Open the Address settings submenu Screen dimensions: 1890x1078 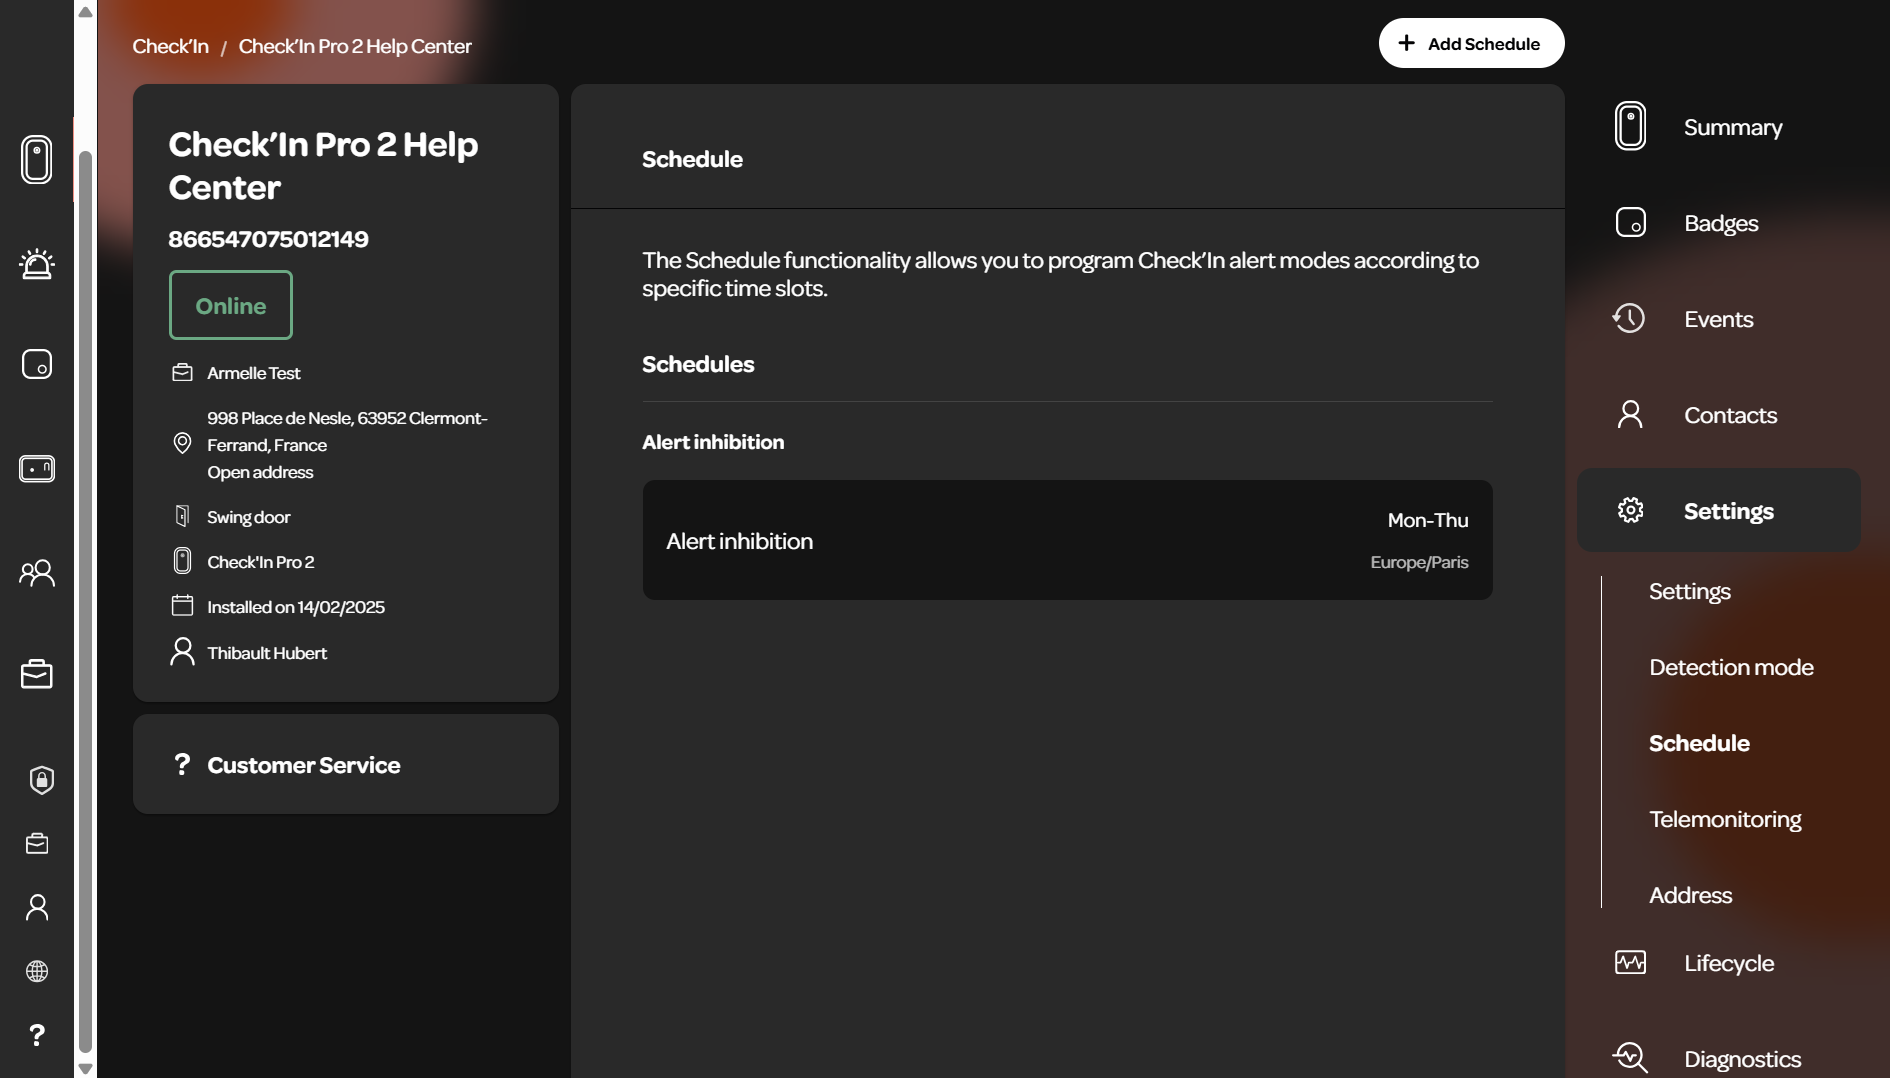click(1690, 895)
